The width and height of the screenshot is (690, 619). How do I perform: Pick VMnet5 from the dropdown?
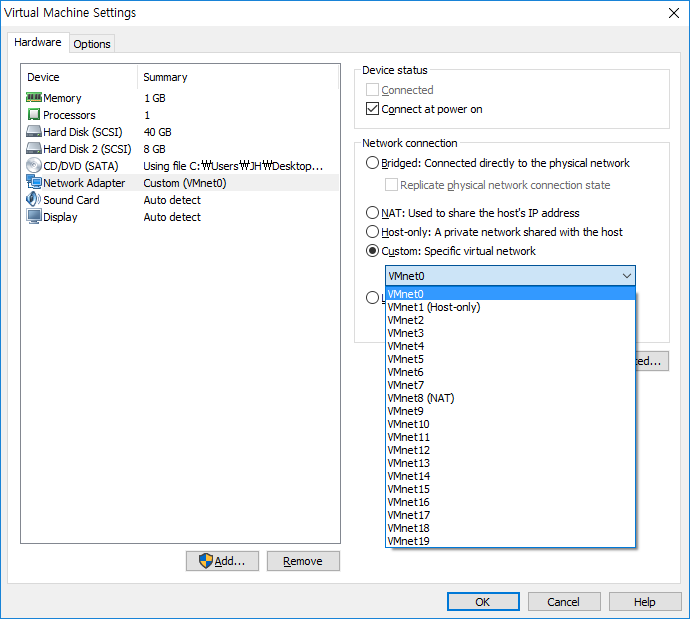pos(510,359)
